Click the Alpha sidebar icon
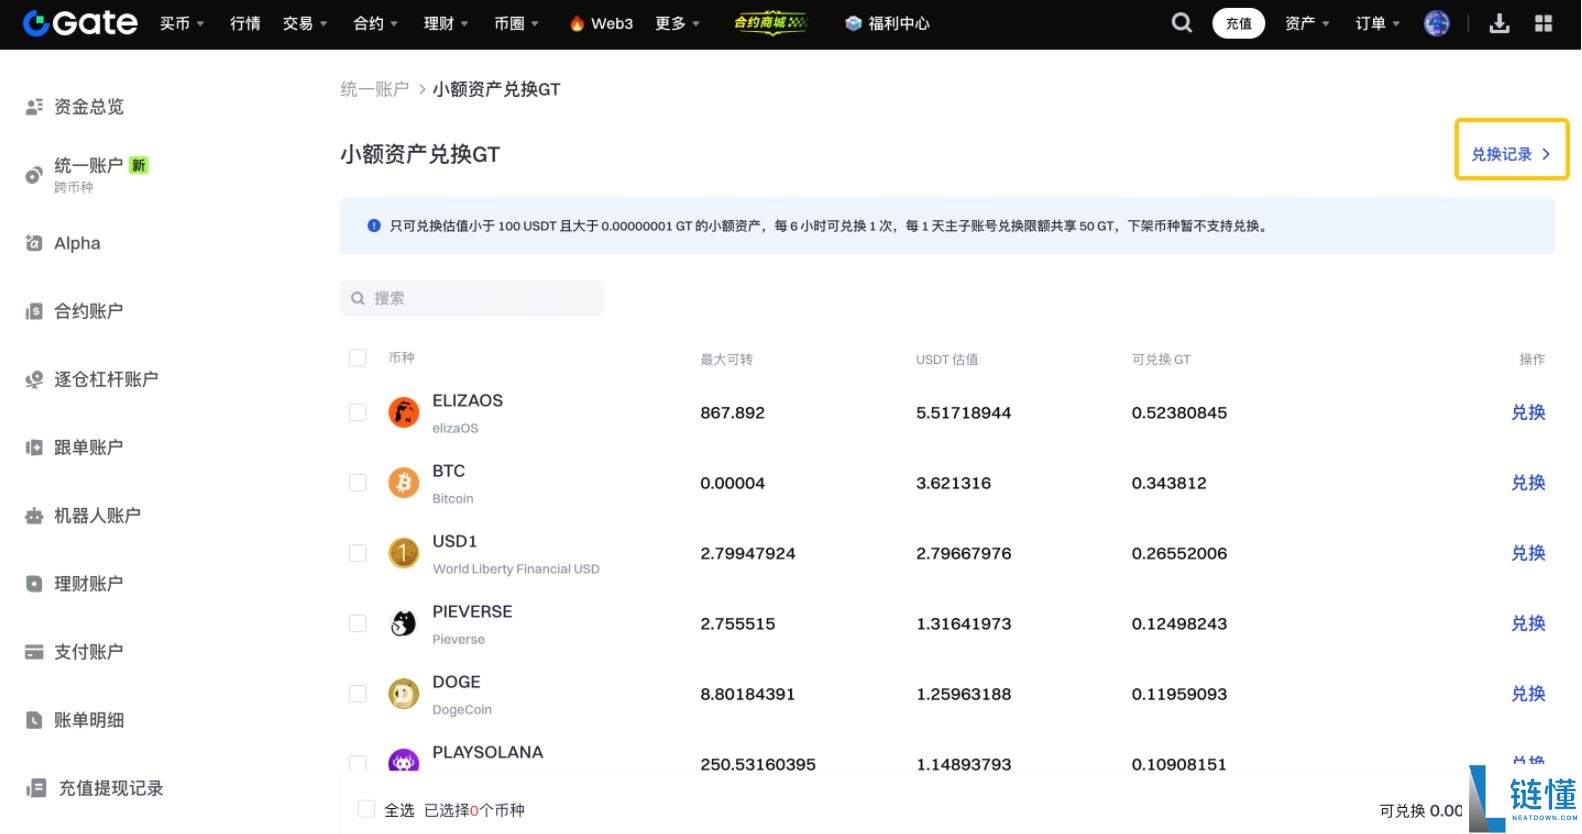The height and width of the screenshot is (834, 1582). (x=34, y=243)
